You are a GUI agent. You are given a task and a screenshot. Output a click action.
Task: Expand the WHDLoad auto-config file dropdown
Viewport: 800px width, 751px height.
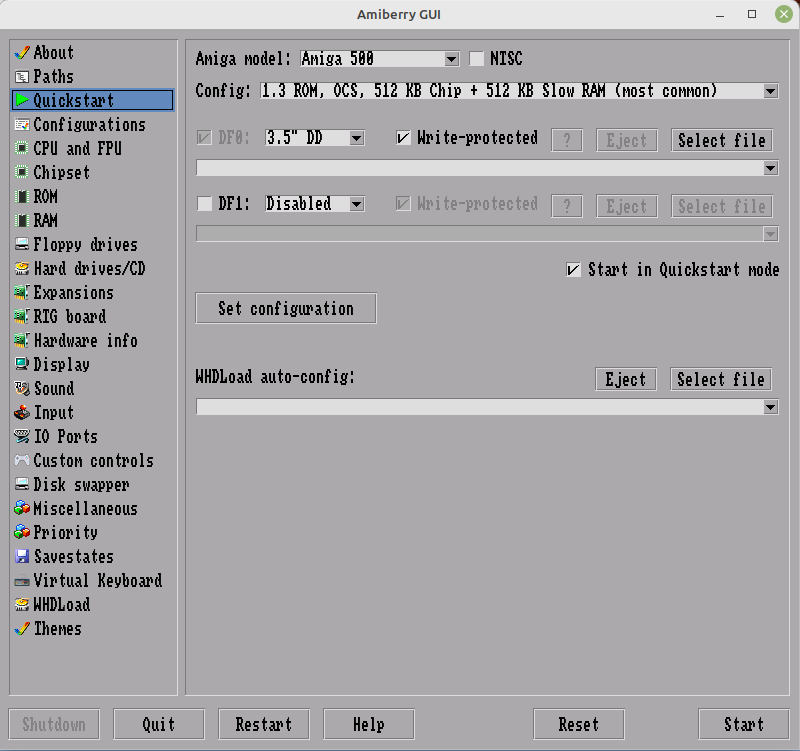coord(487,407)
